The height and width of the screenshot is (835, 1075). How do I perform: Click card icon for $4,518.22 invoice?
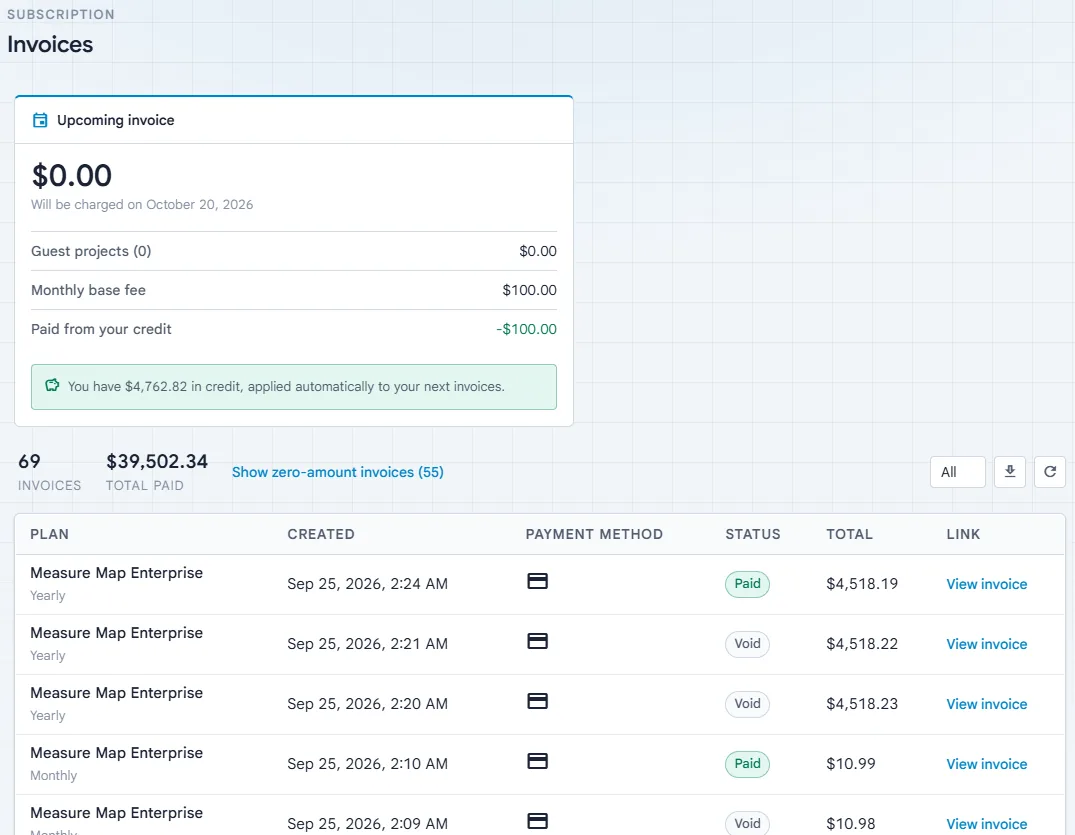pos(538,641)
